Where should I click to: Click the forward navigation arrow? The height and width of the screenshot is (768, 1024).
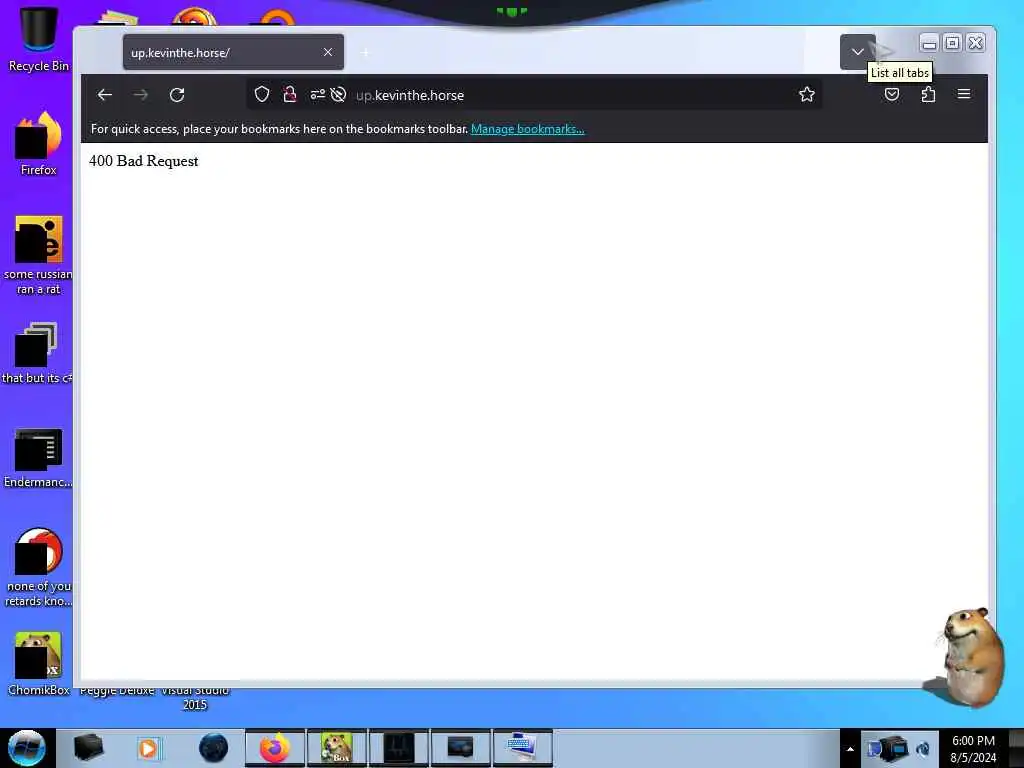coord(140,95)
